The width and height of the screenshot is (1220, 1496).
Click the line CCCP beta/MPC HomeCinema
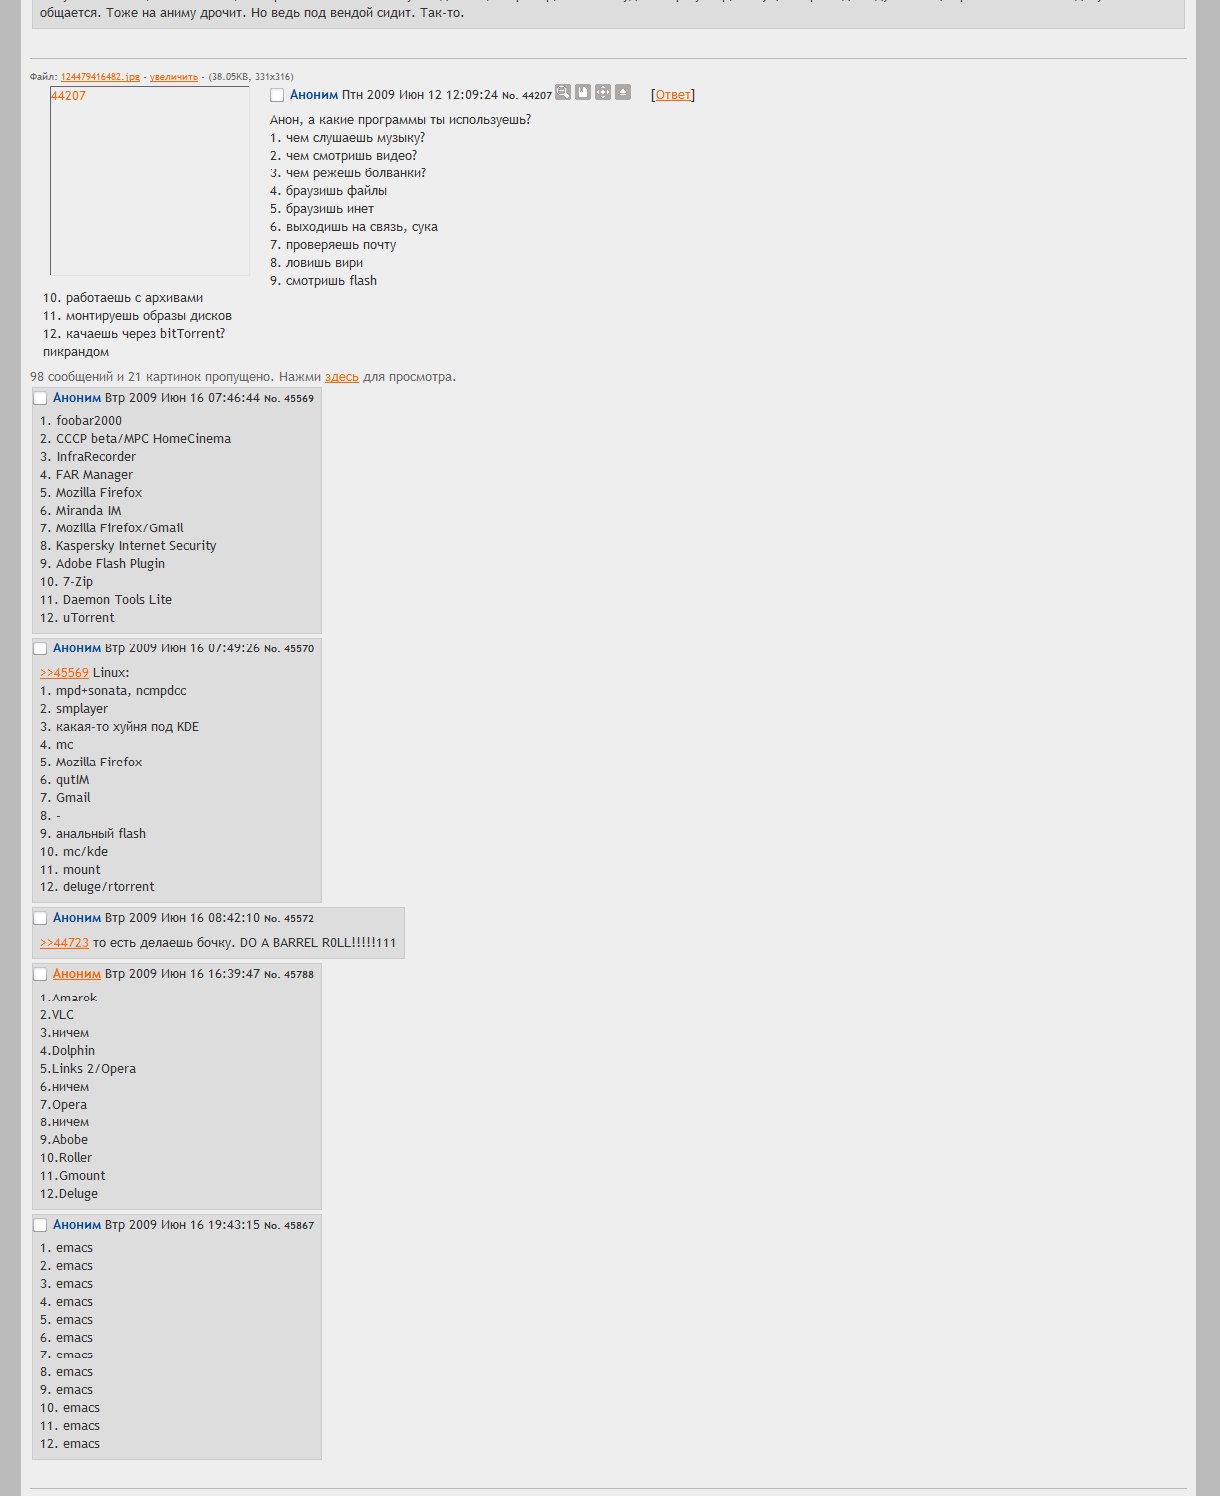(135, 439)
